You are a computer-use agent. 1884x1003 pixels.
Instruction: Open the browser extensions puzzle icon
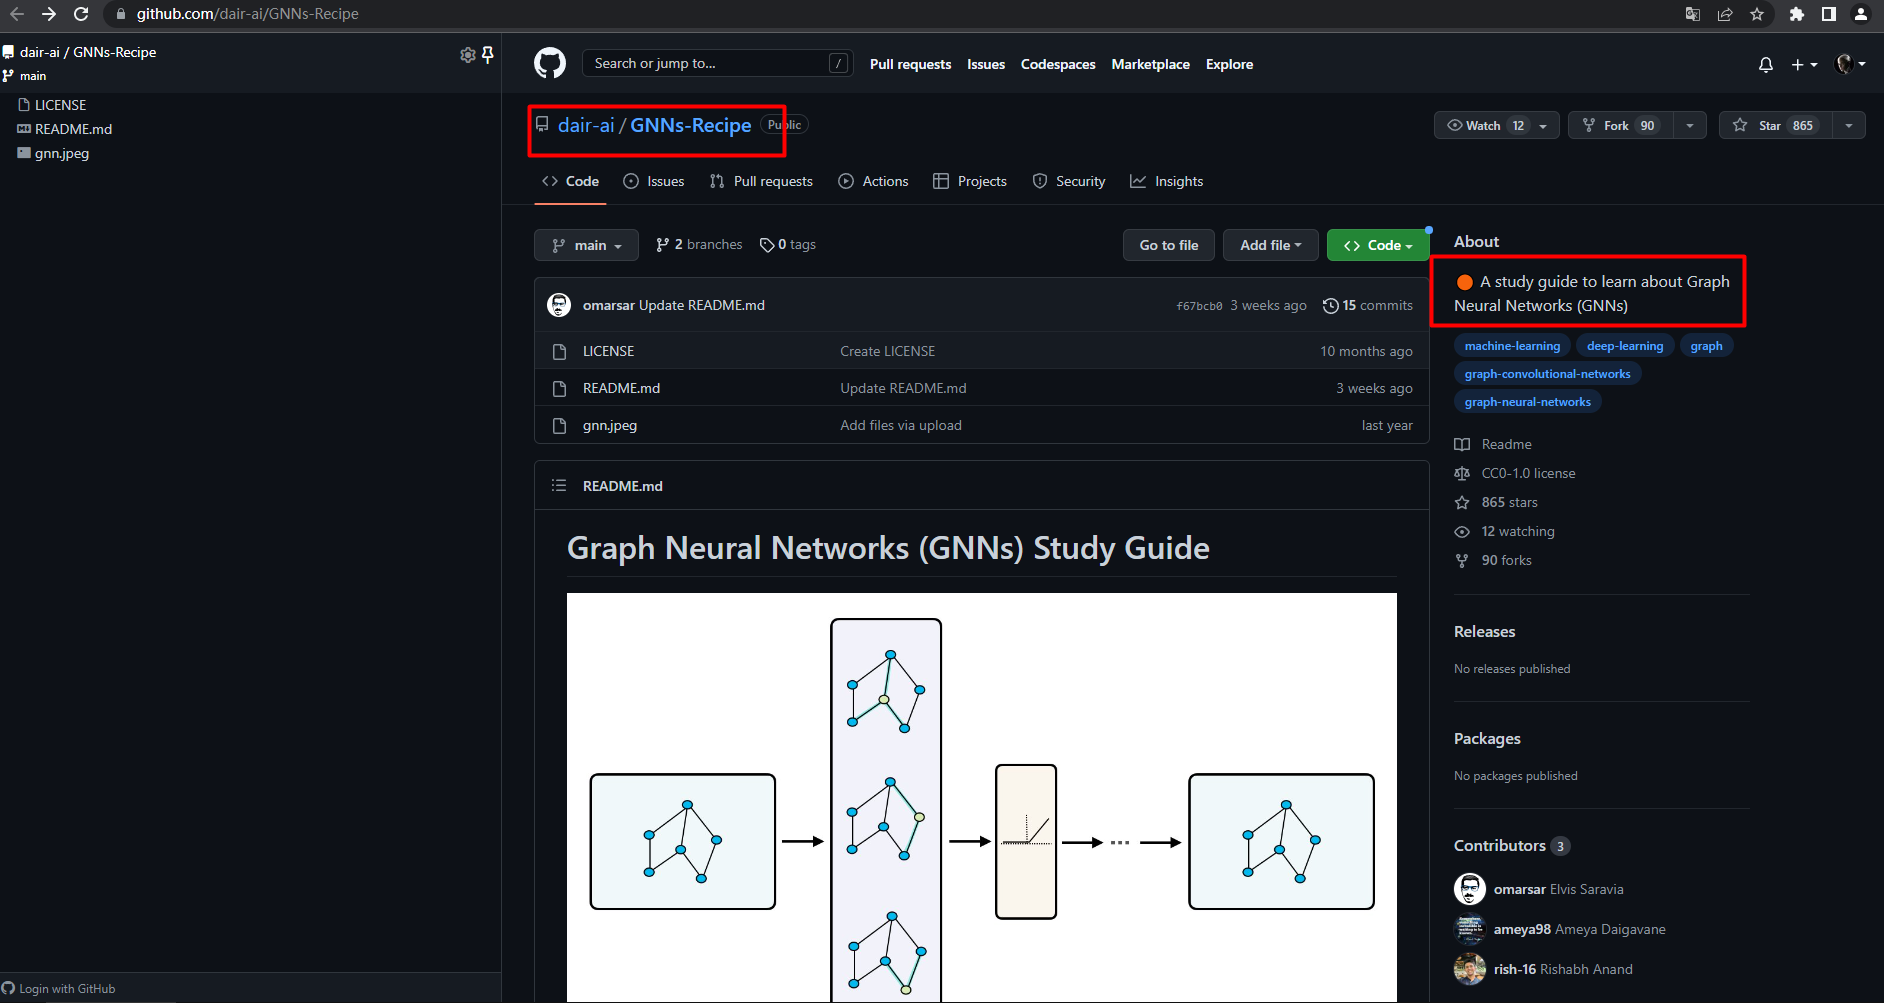click(1797, 14)
